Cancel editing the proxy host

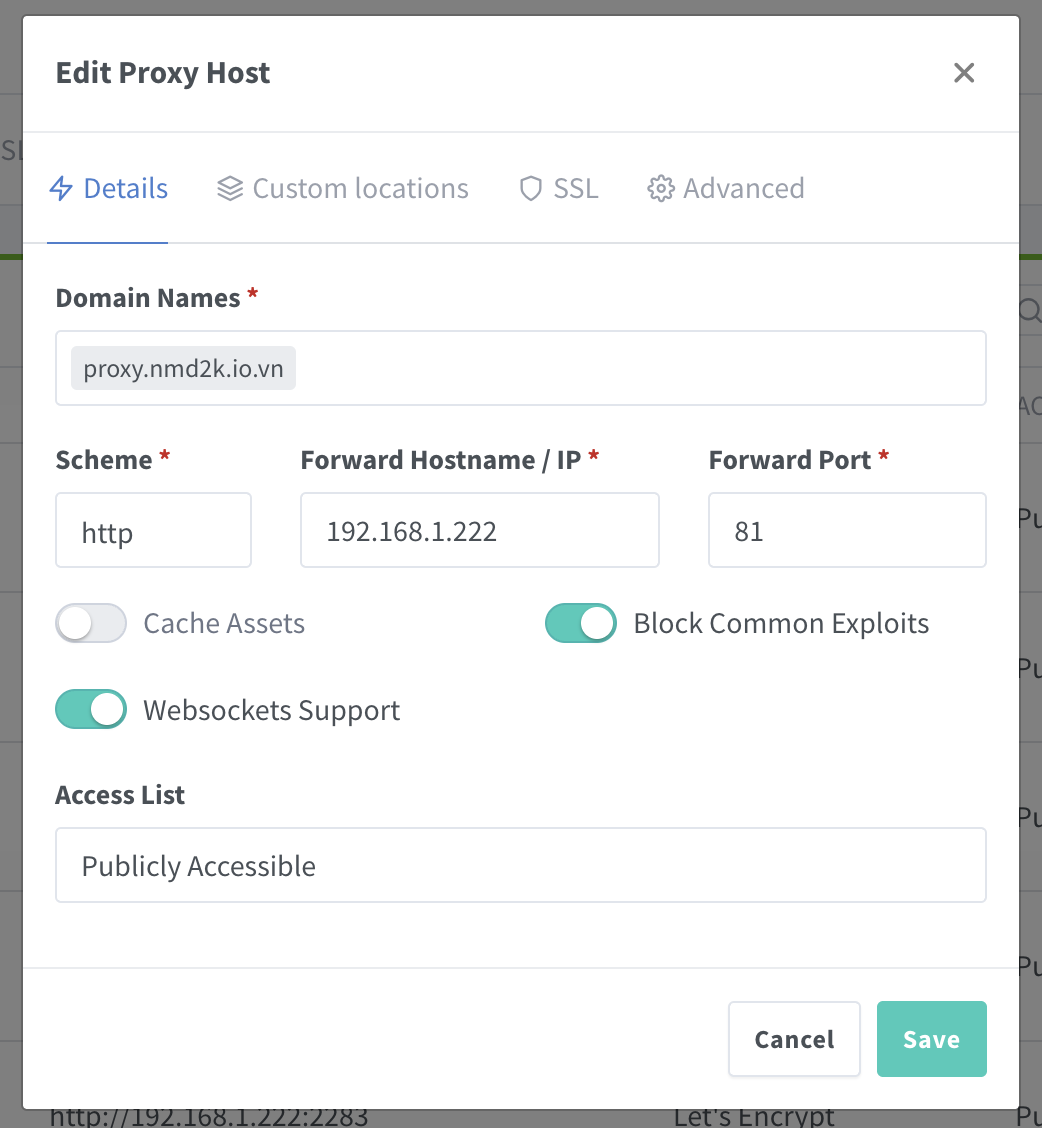pyautogui.click(x=794, y=1039)
